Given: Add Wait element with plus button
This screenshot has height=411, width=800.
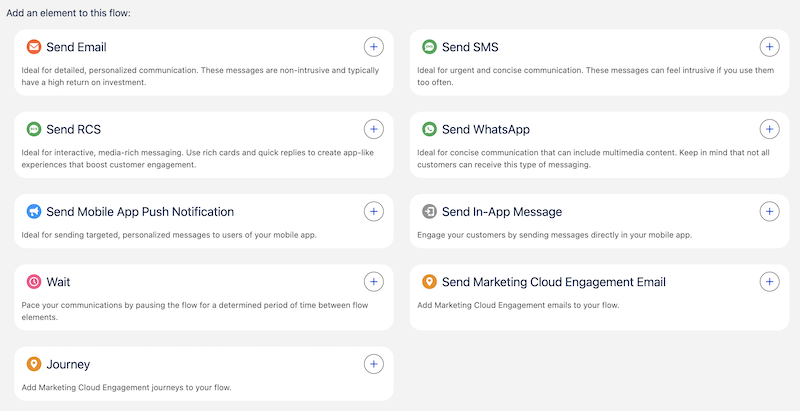Looking at the screenshot, I should tap(373, 281).
